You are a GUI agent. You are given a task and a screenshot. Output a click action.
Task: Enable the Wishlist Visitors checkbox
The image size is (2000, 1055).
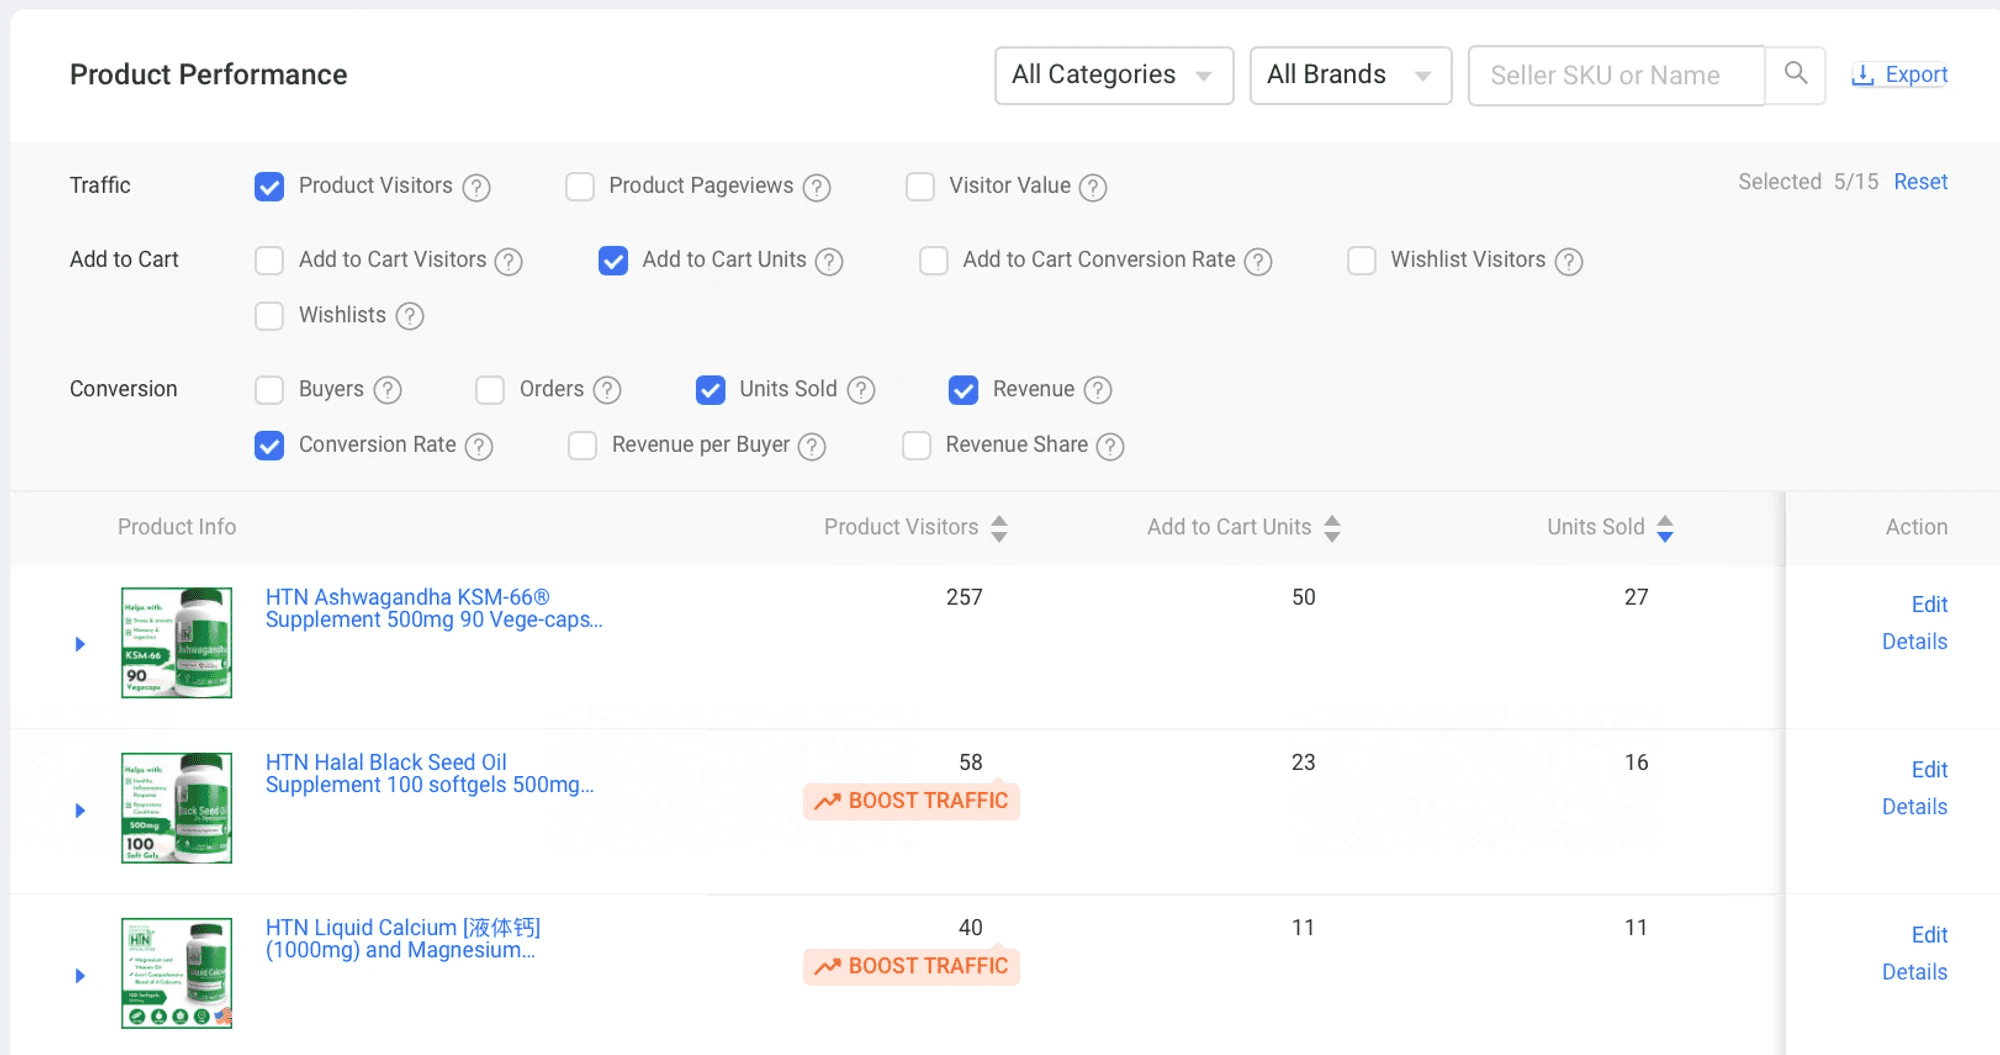click(1361, 261)
